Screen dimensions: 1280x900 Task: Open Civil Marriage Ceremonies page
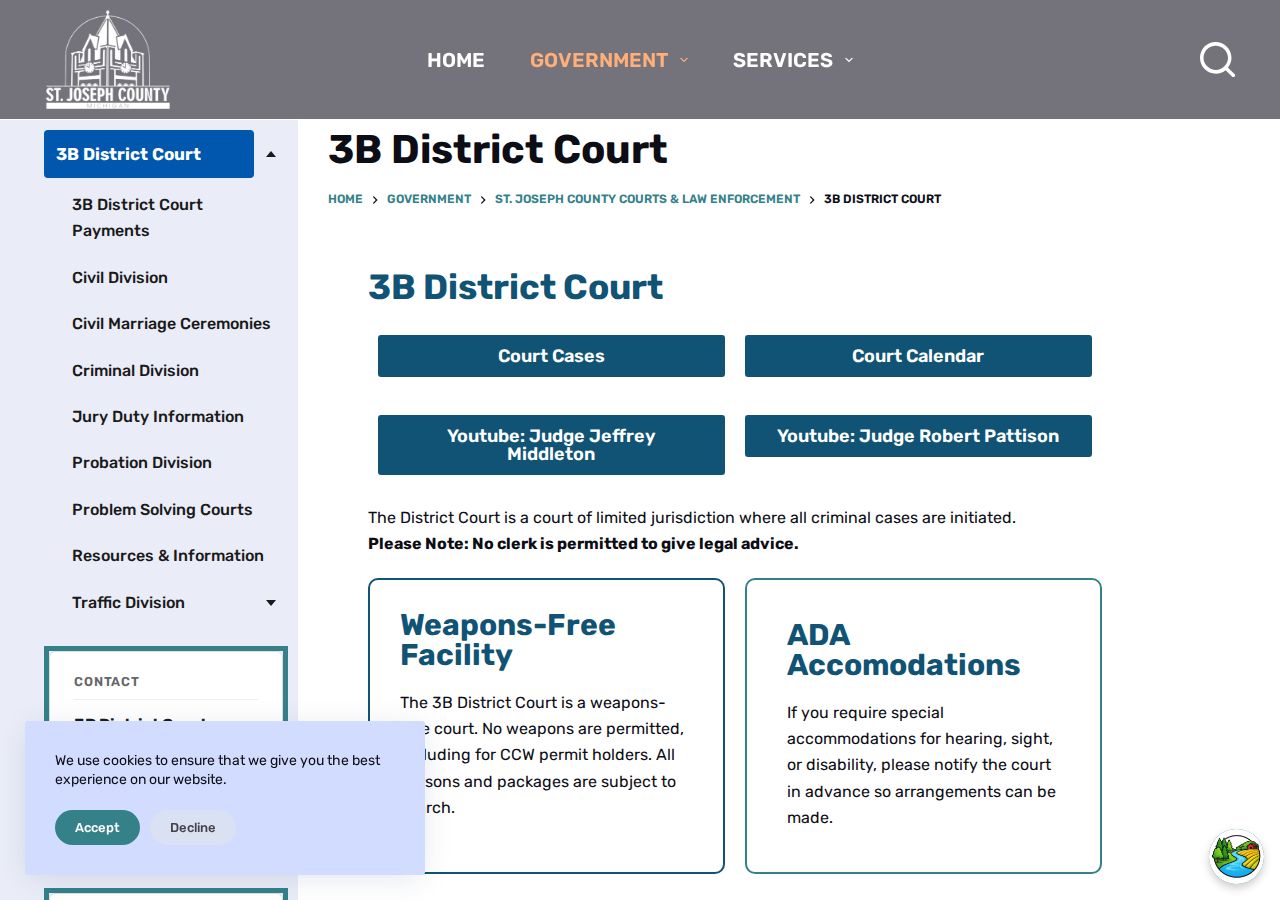coord(171,324)
